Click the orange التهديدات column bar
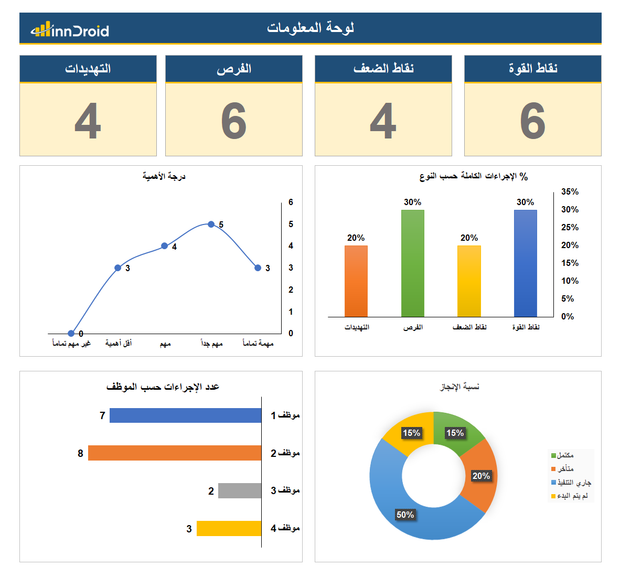Screen dimensions: 620x577 pyautogui.click(x=356, y=280)
